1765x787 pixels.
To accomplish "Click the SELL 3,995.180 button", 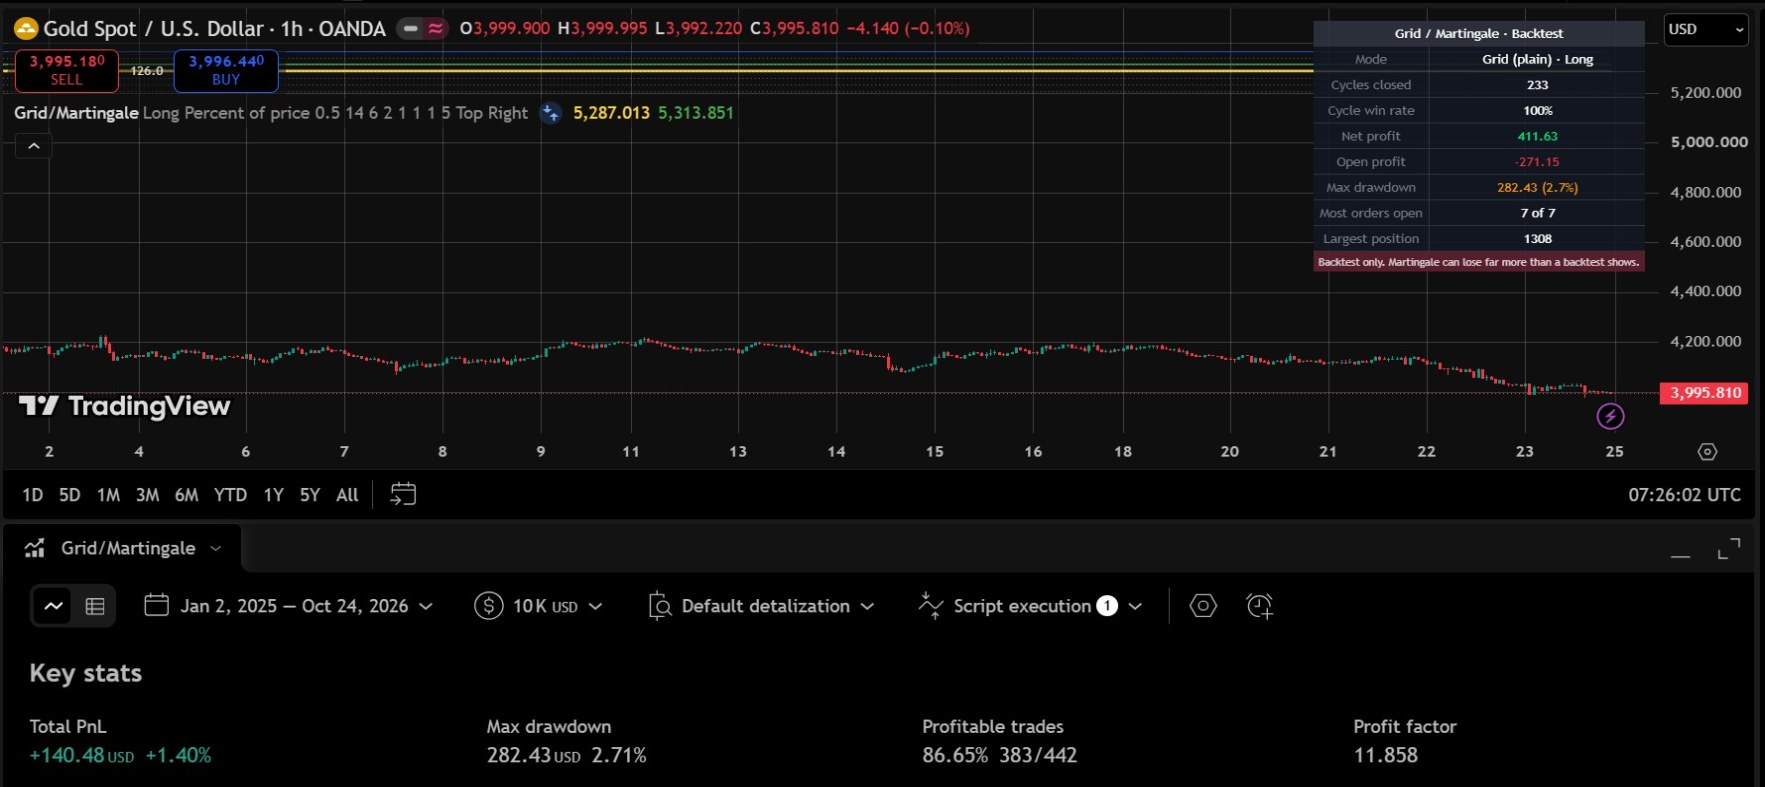I will 67,70.
